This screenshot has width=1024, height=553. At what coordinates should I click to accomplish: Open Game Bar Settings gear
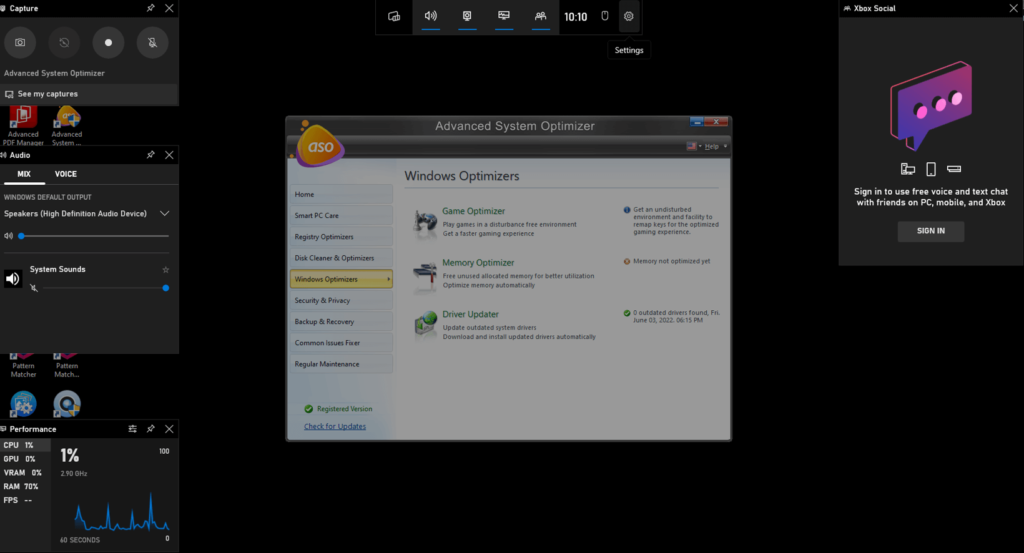[628, 16]
